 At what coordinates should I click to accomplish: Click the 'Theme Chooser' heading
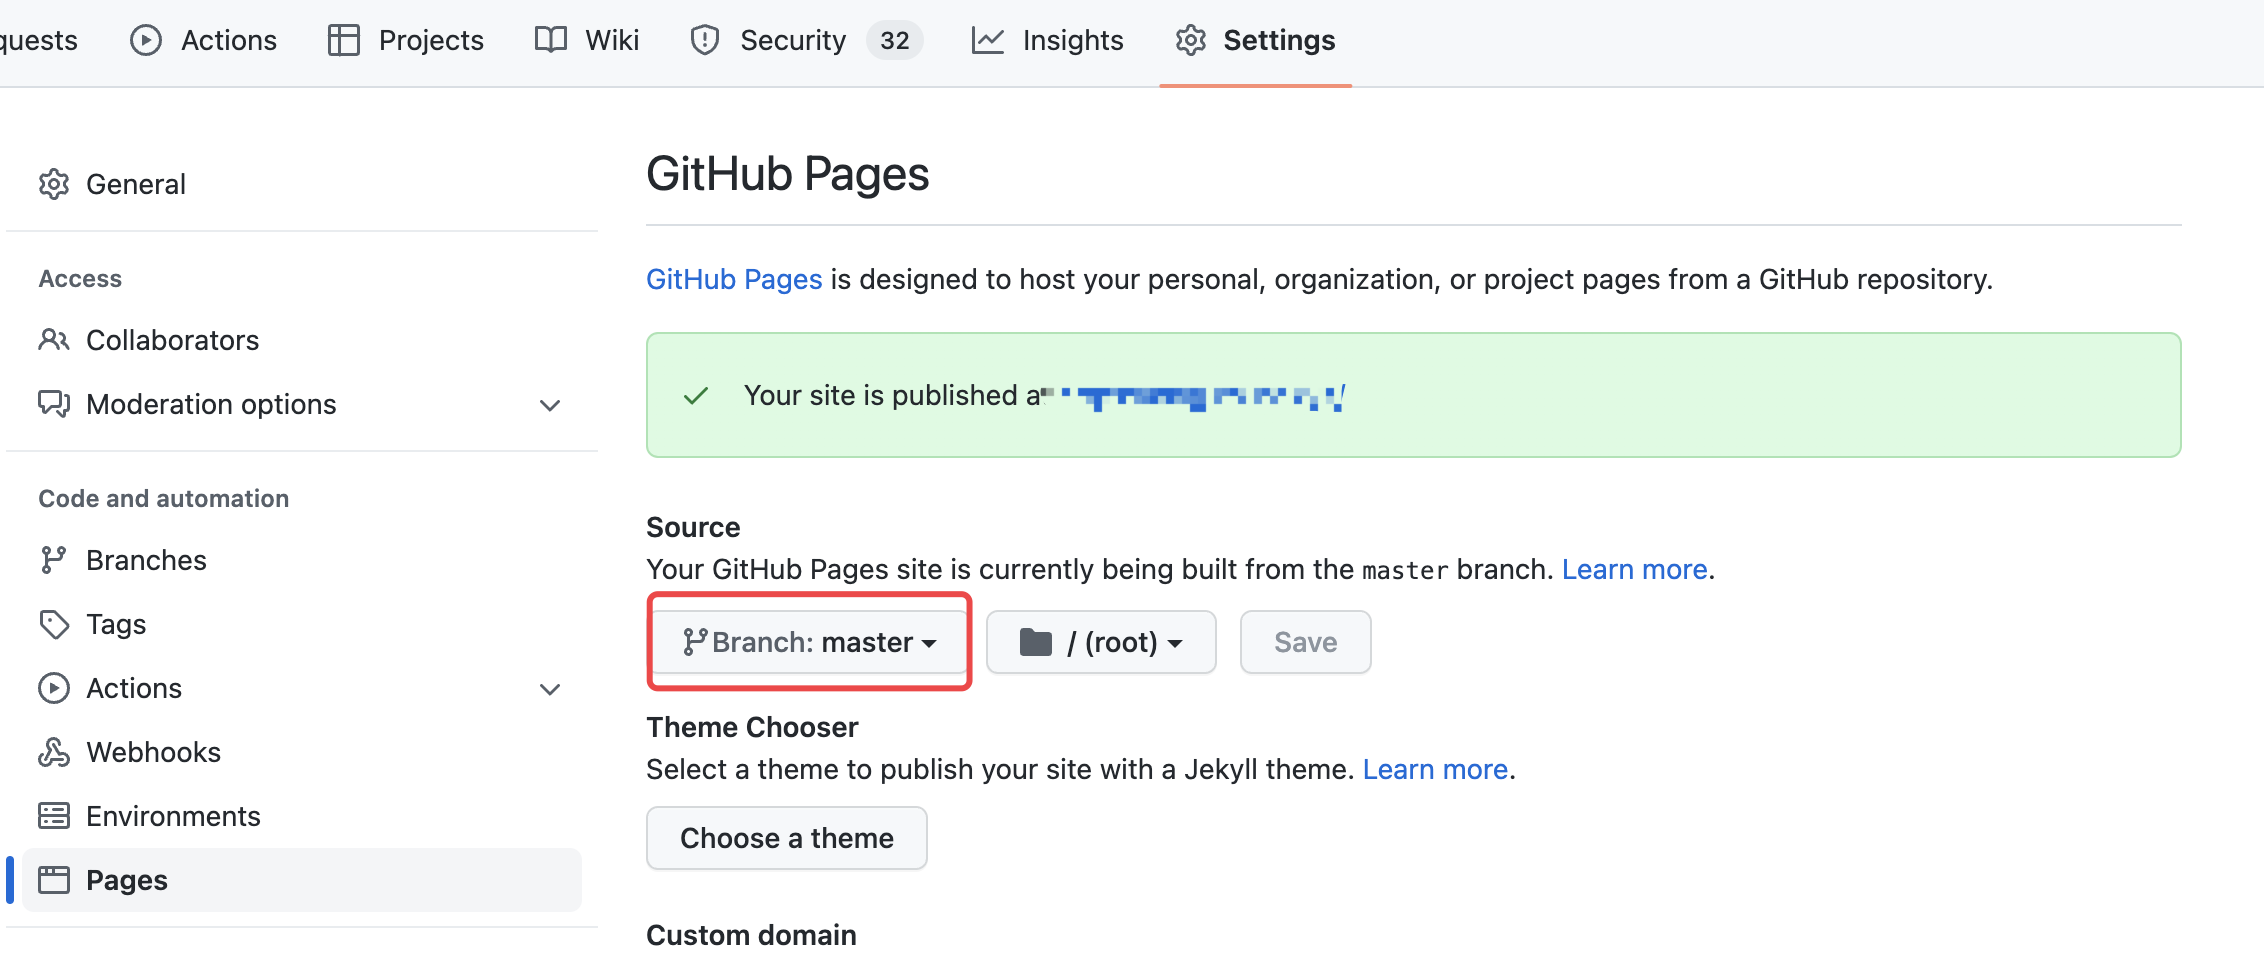point(752,727)
